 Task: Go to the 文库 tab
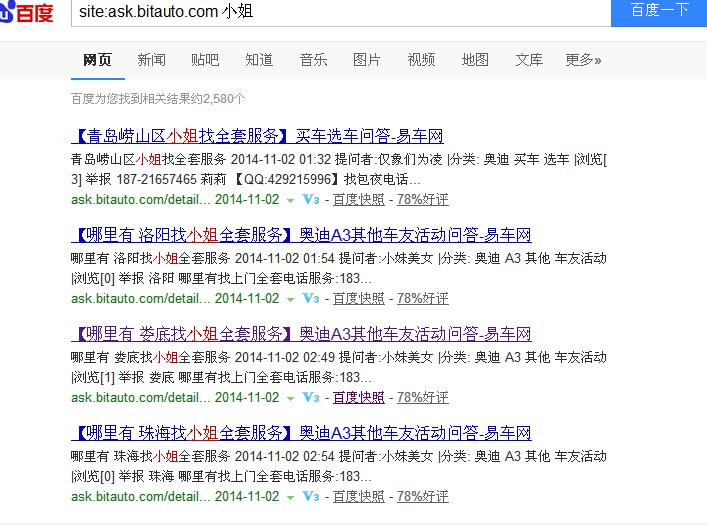click(529, 60)
